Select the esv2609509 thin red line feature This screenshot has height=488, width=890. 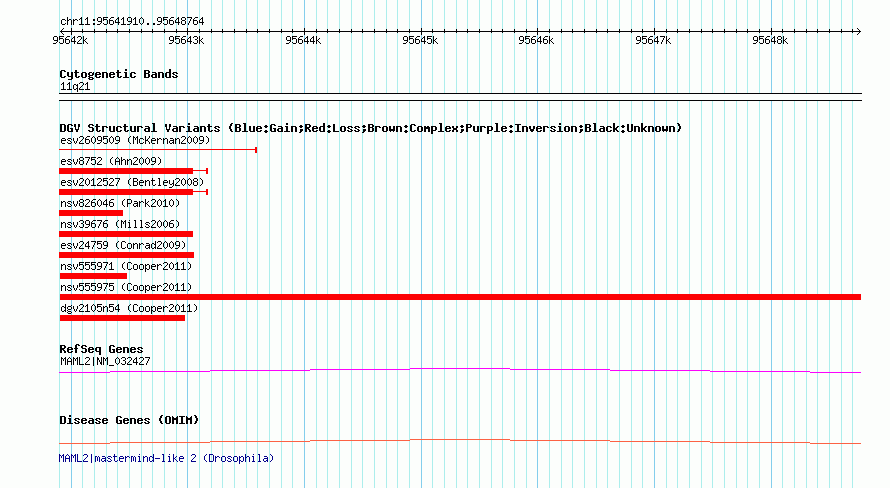(158, 150)
